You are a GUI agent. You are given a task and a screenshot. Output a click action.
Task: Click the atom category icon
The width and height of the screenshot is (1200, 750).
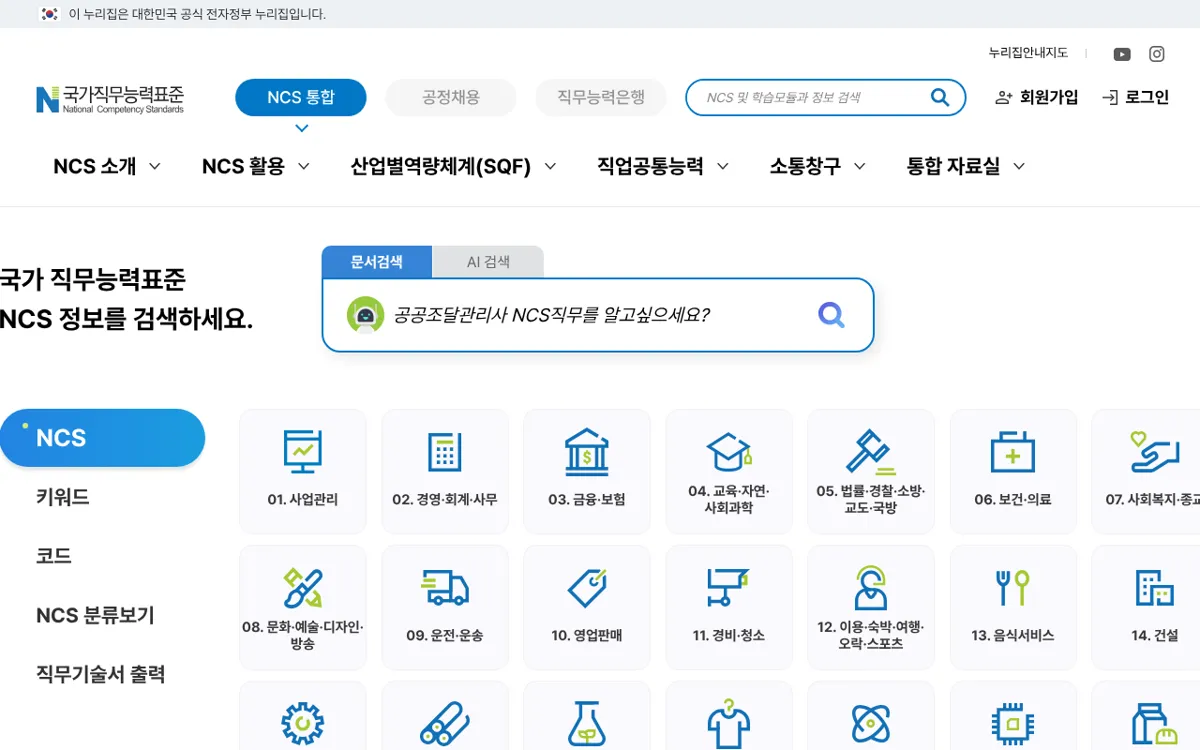pos(871,723)
